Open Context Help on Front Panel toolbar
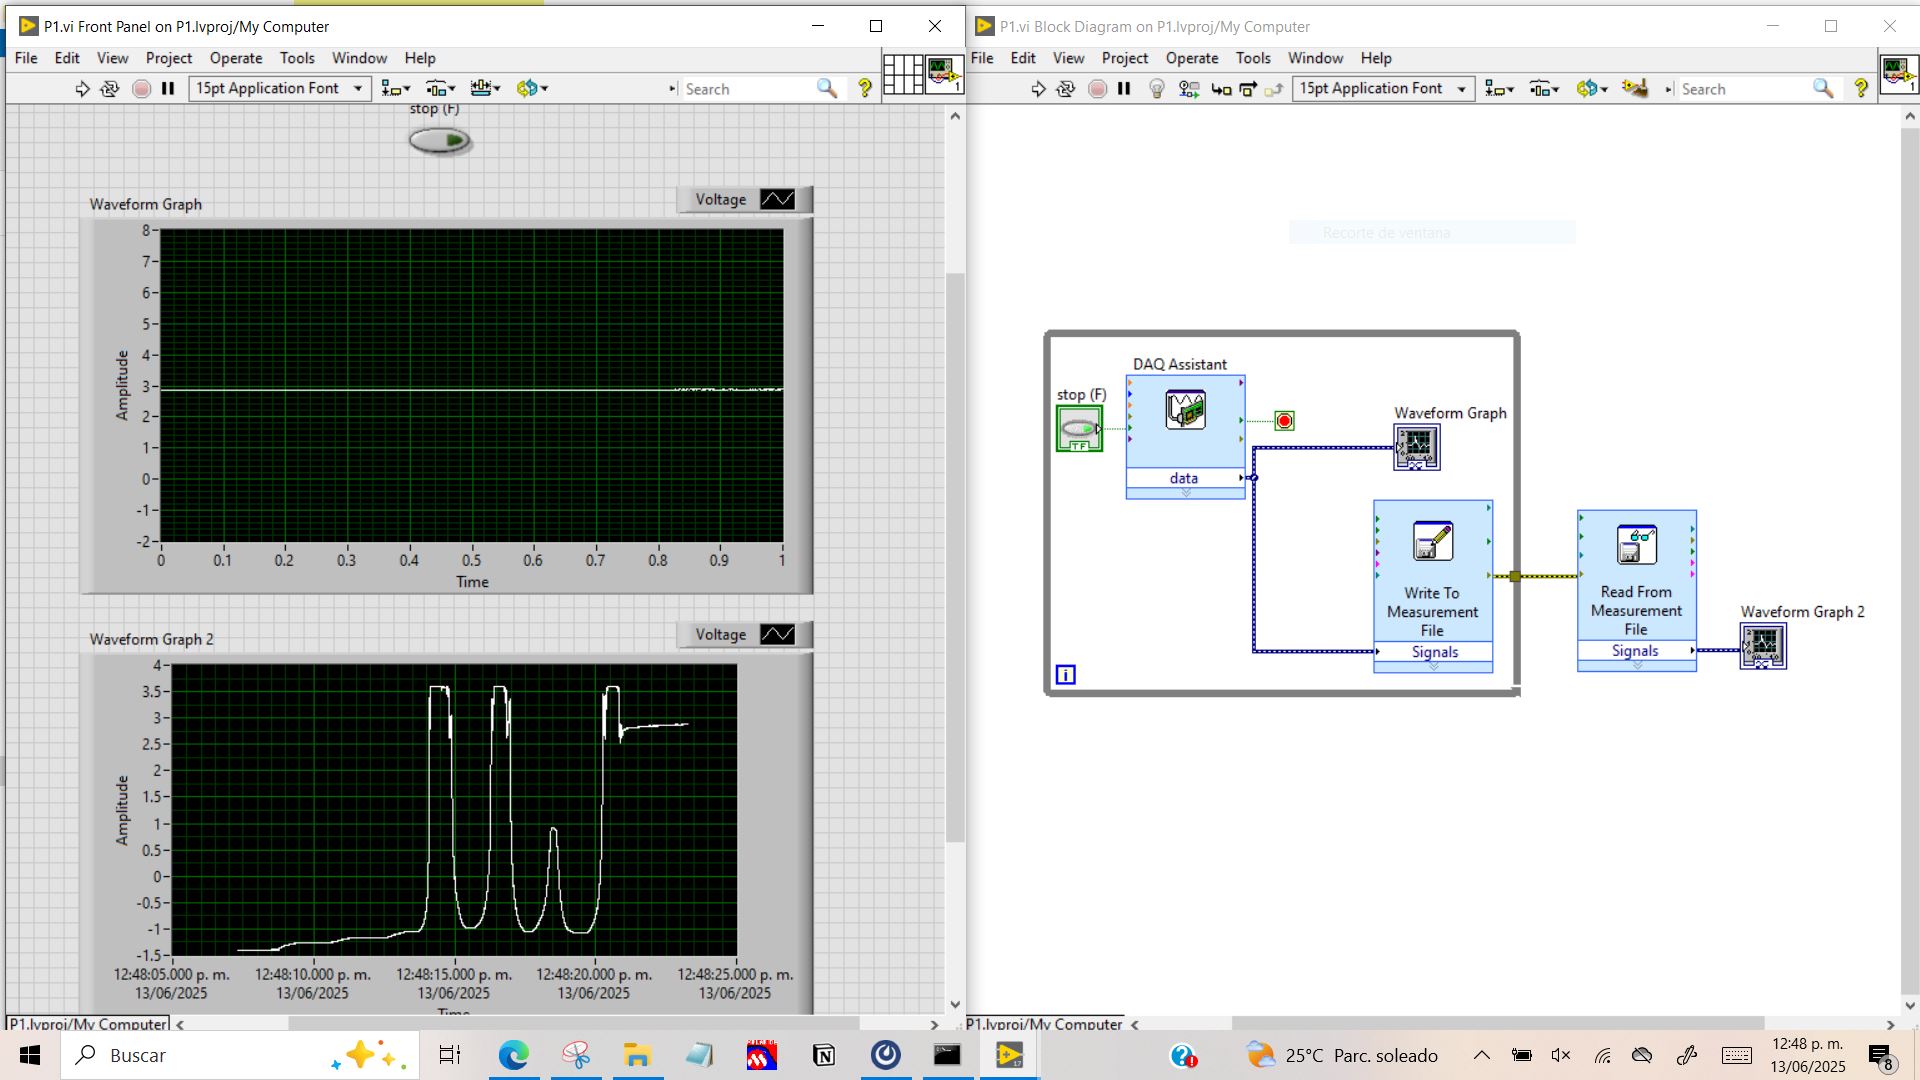The width and height of the screenshot is (1920, 1080). tap(865, 89)
